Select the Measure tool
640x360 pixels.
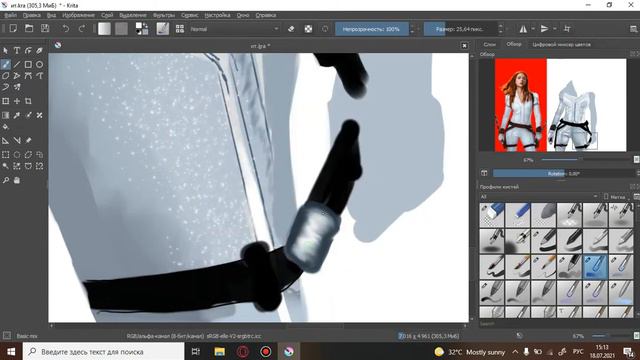pyautogui.click(x=17, y=141)
